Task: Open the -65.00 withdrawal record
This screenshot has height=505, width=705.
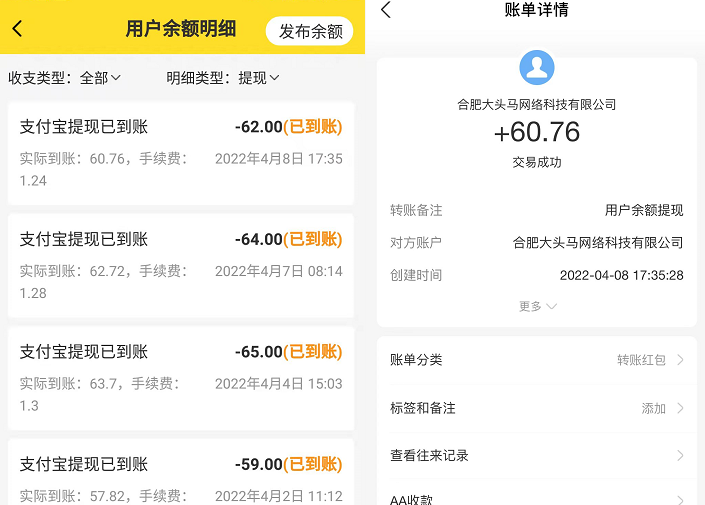Action: pyautogui.click(x=181, y=378)
